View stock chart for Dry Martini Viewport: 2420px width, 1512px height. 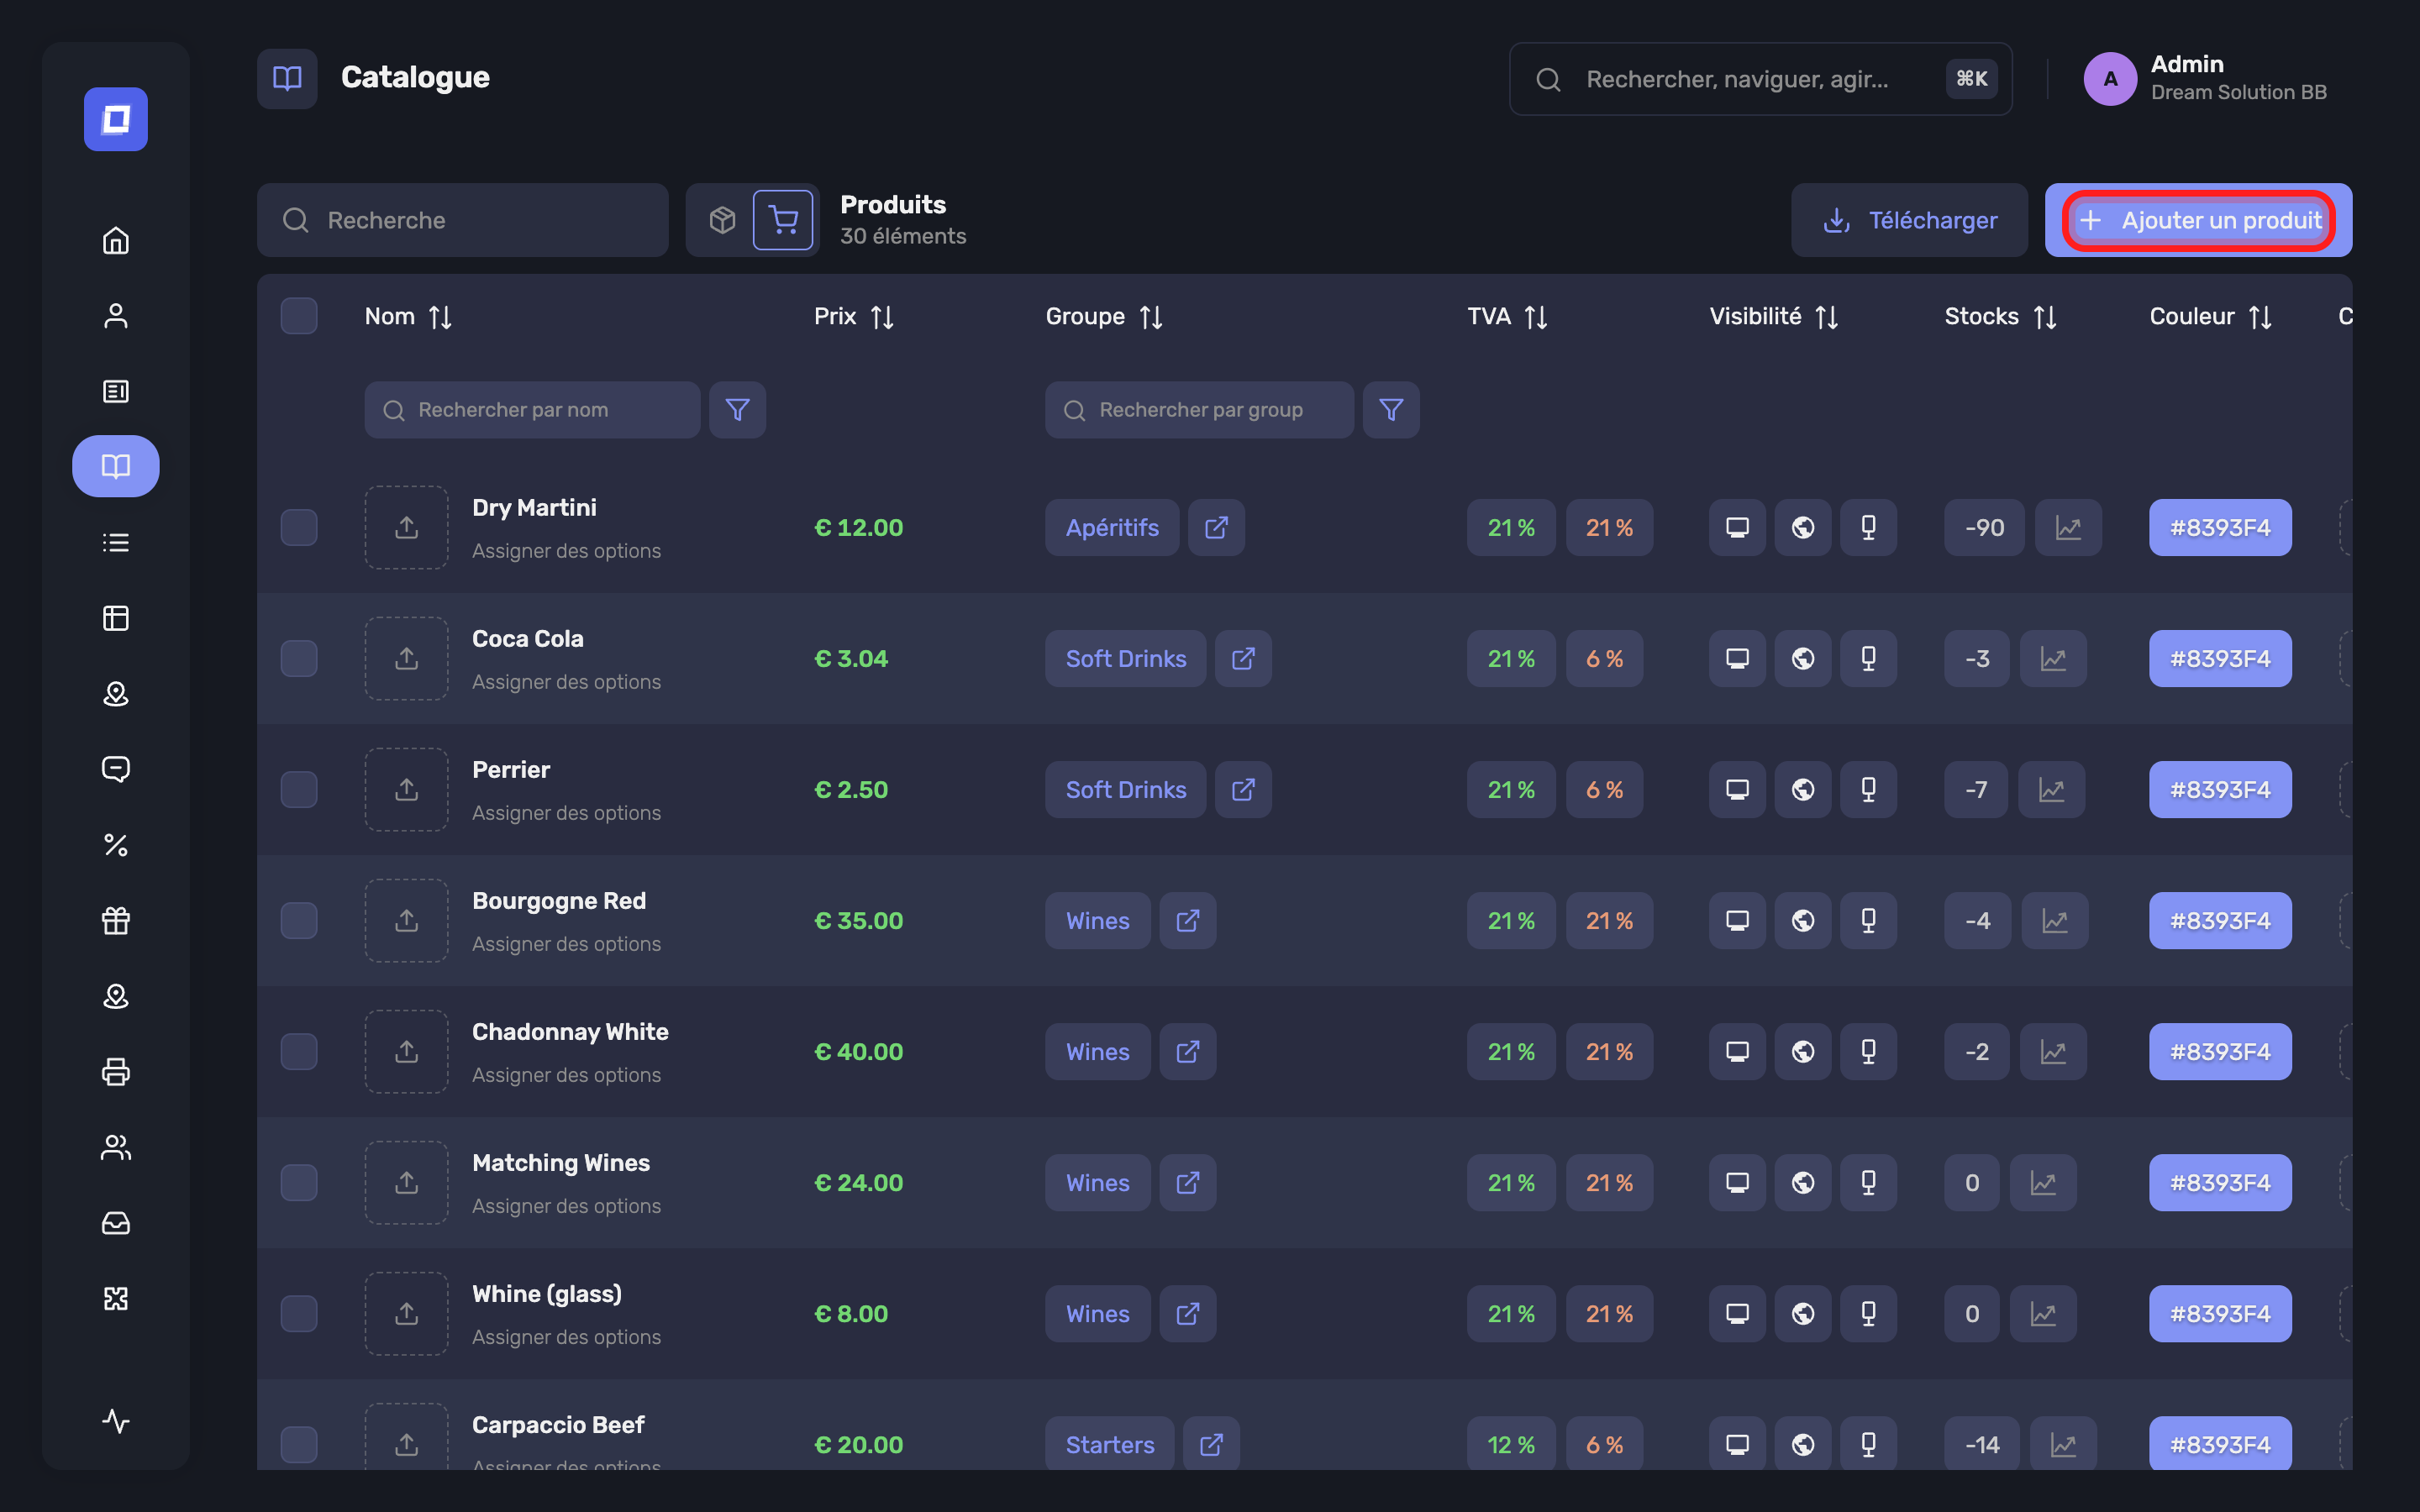[2068, 527]
